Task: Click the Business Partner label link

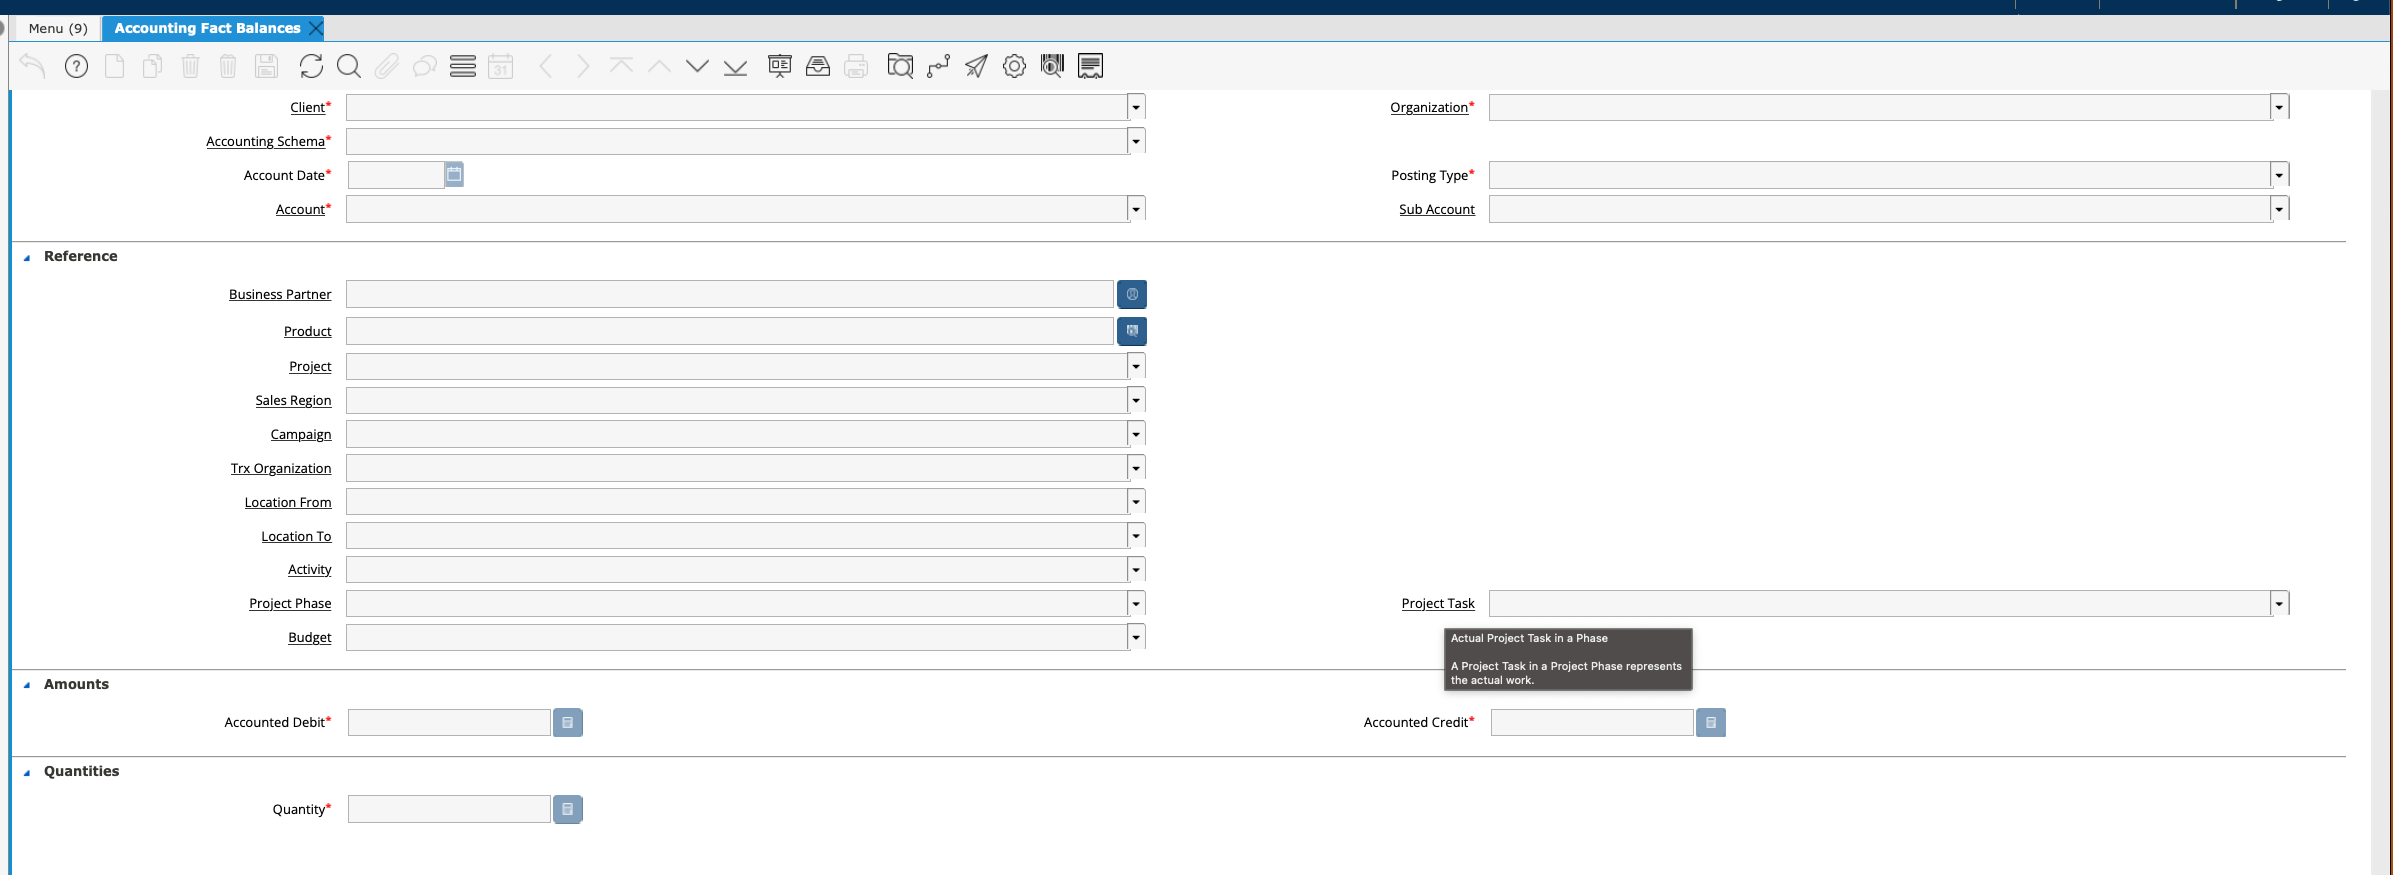Action: coord(280,294)
